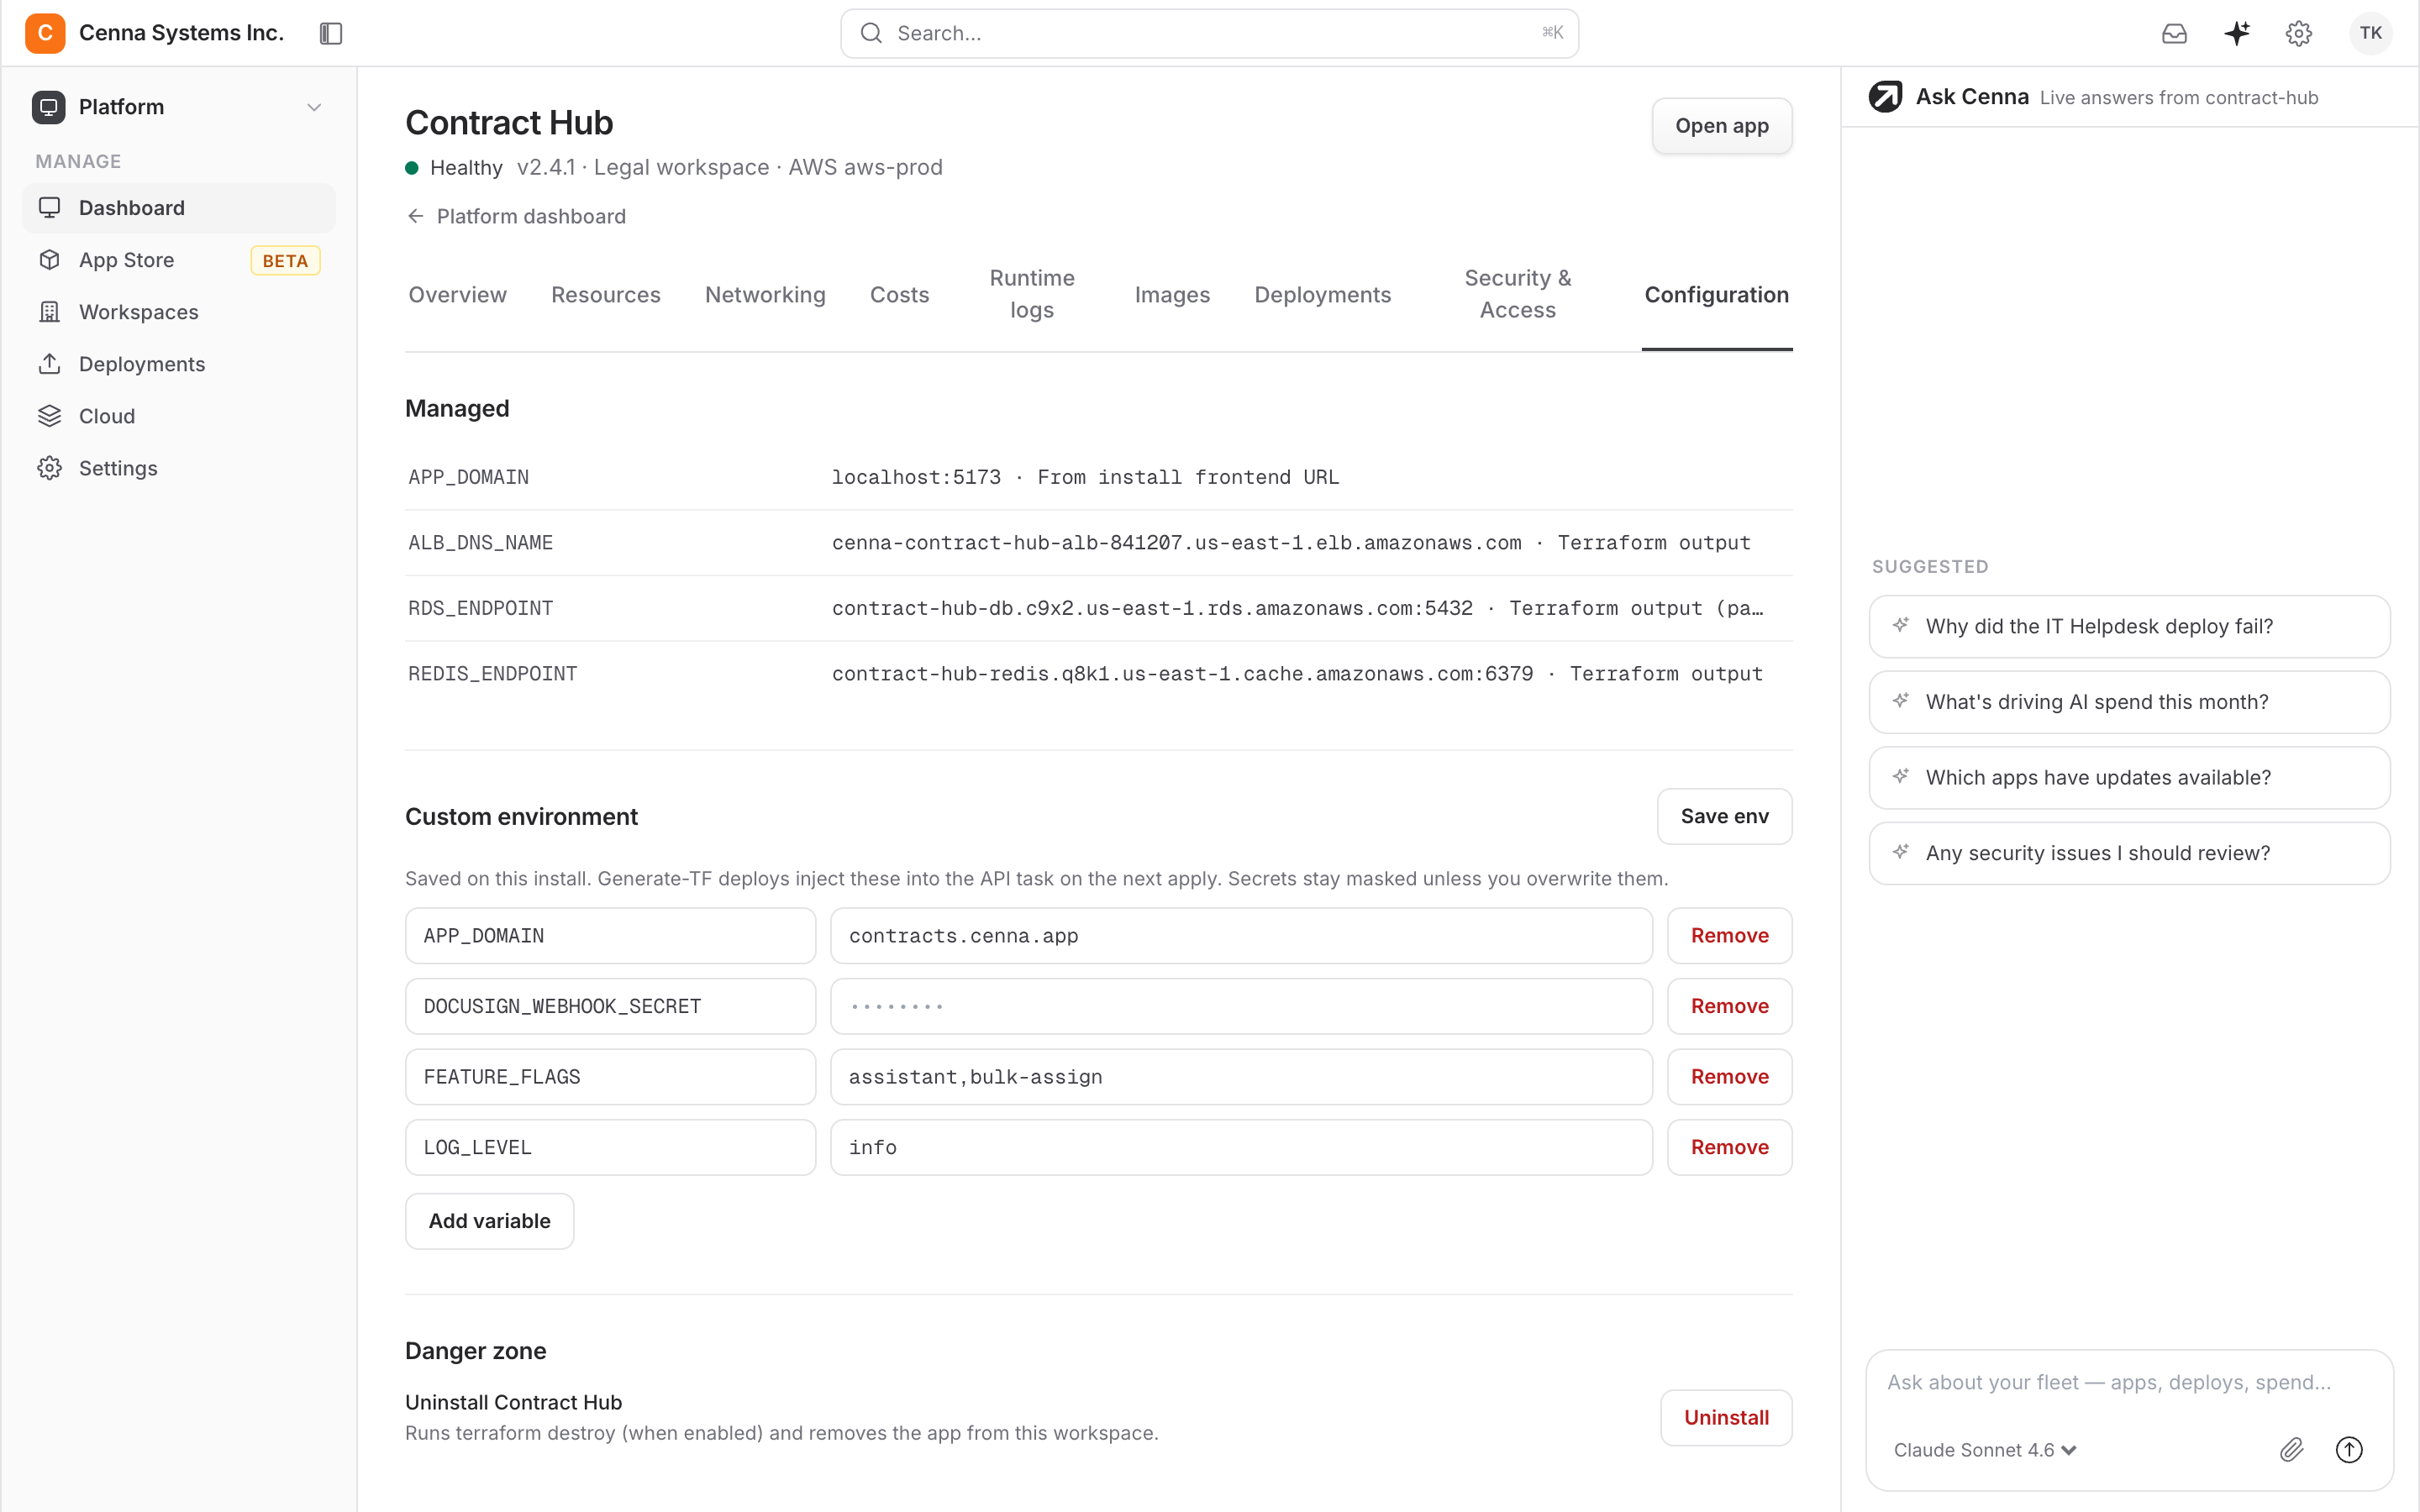This screenshot has height=1512, width=2420.
Task: Open App Store in sidebar
Action: click(x=179, y=260)
